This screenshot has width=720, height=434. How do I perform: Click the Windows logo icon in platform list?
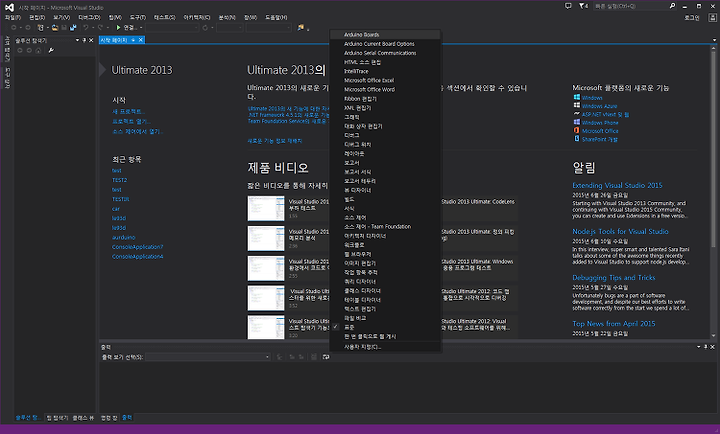(577, 97)
